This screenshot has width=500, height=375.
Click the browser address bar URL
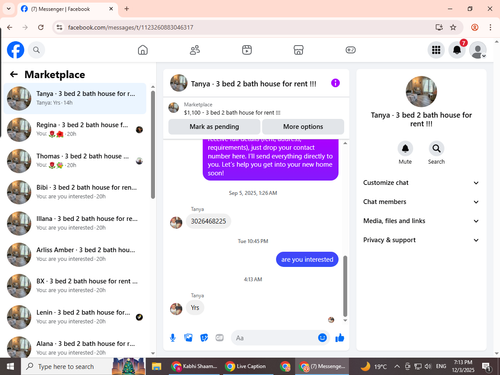tap(130, 27)
